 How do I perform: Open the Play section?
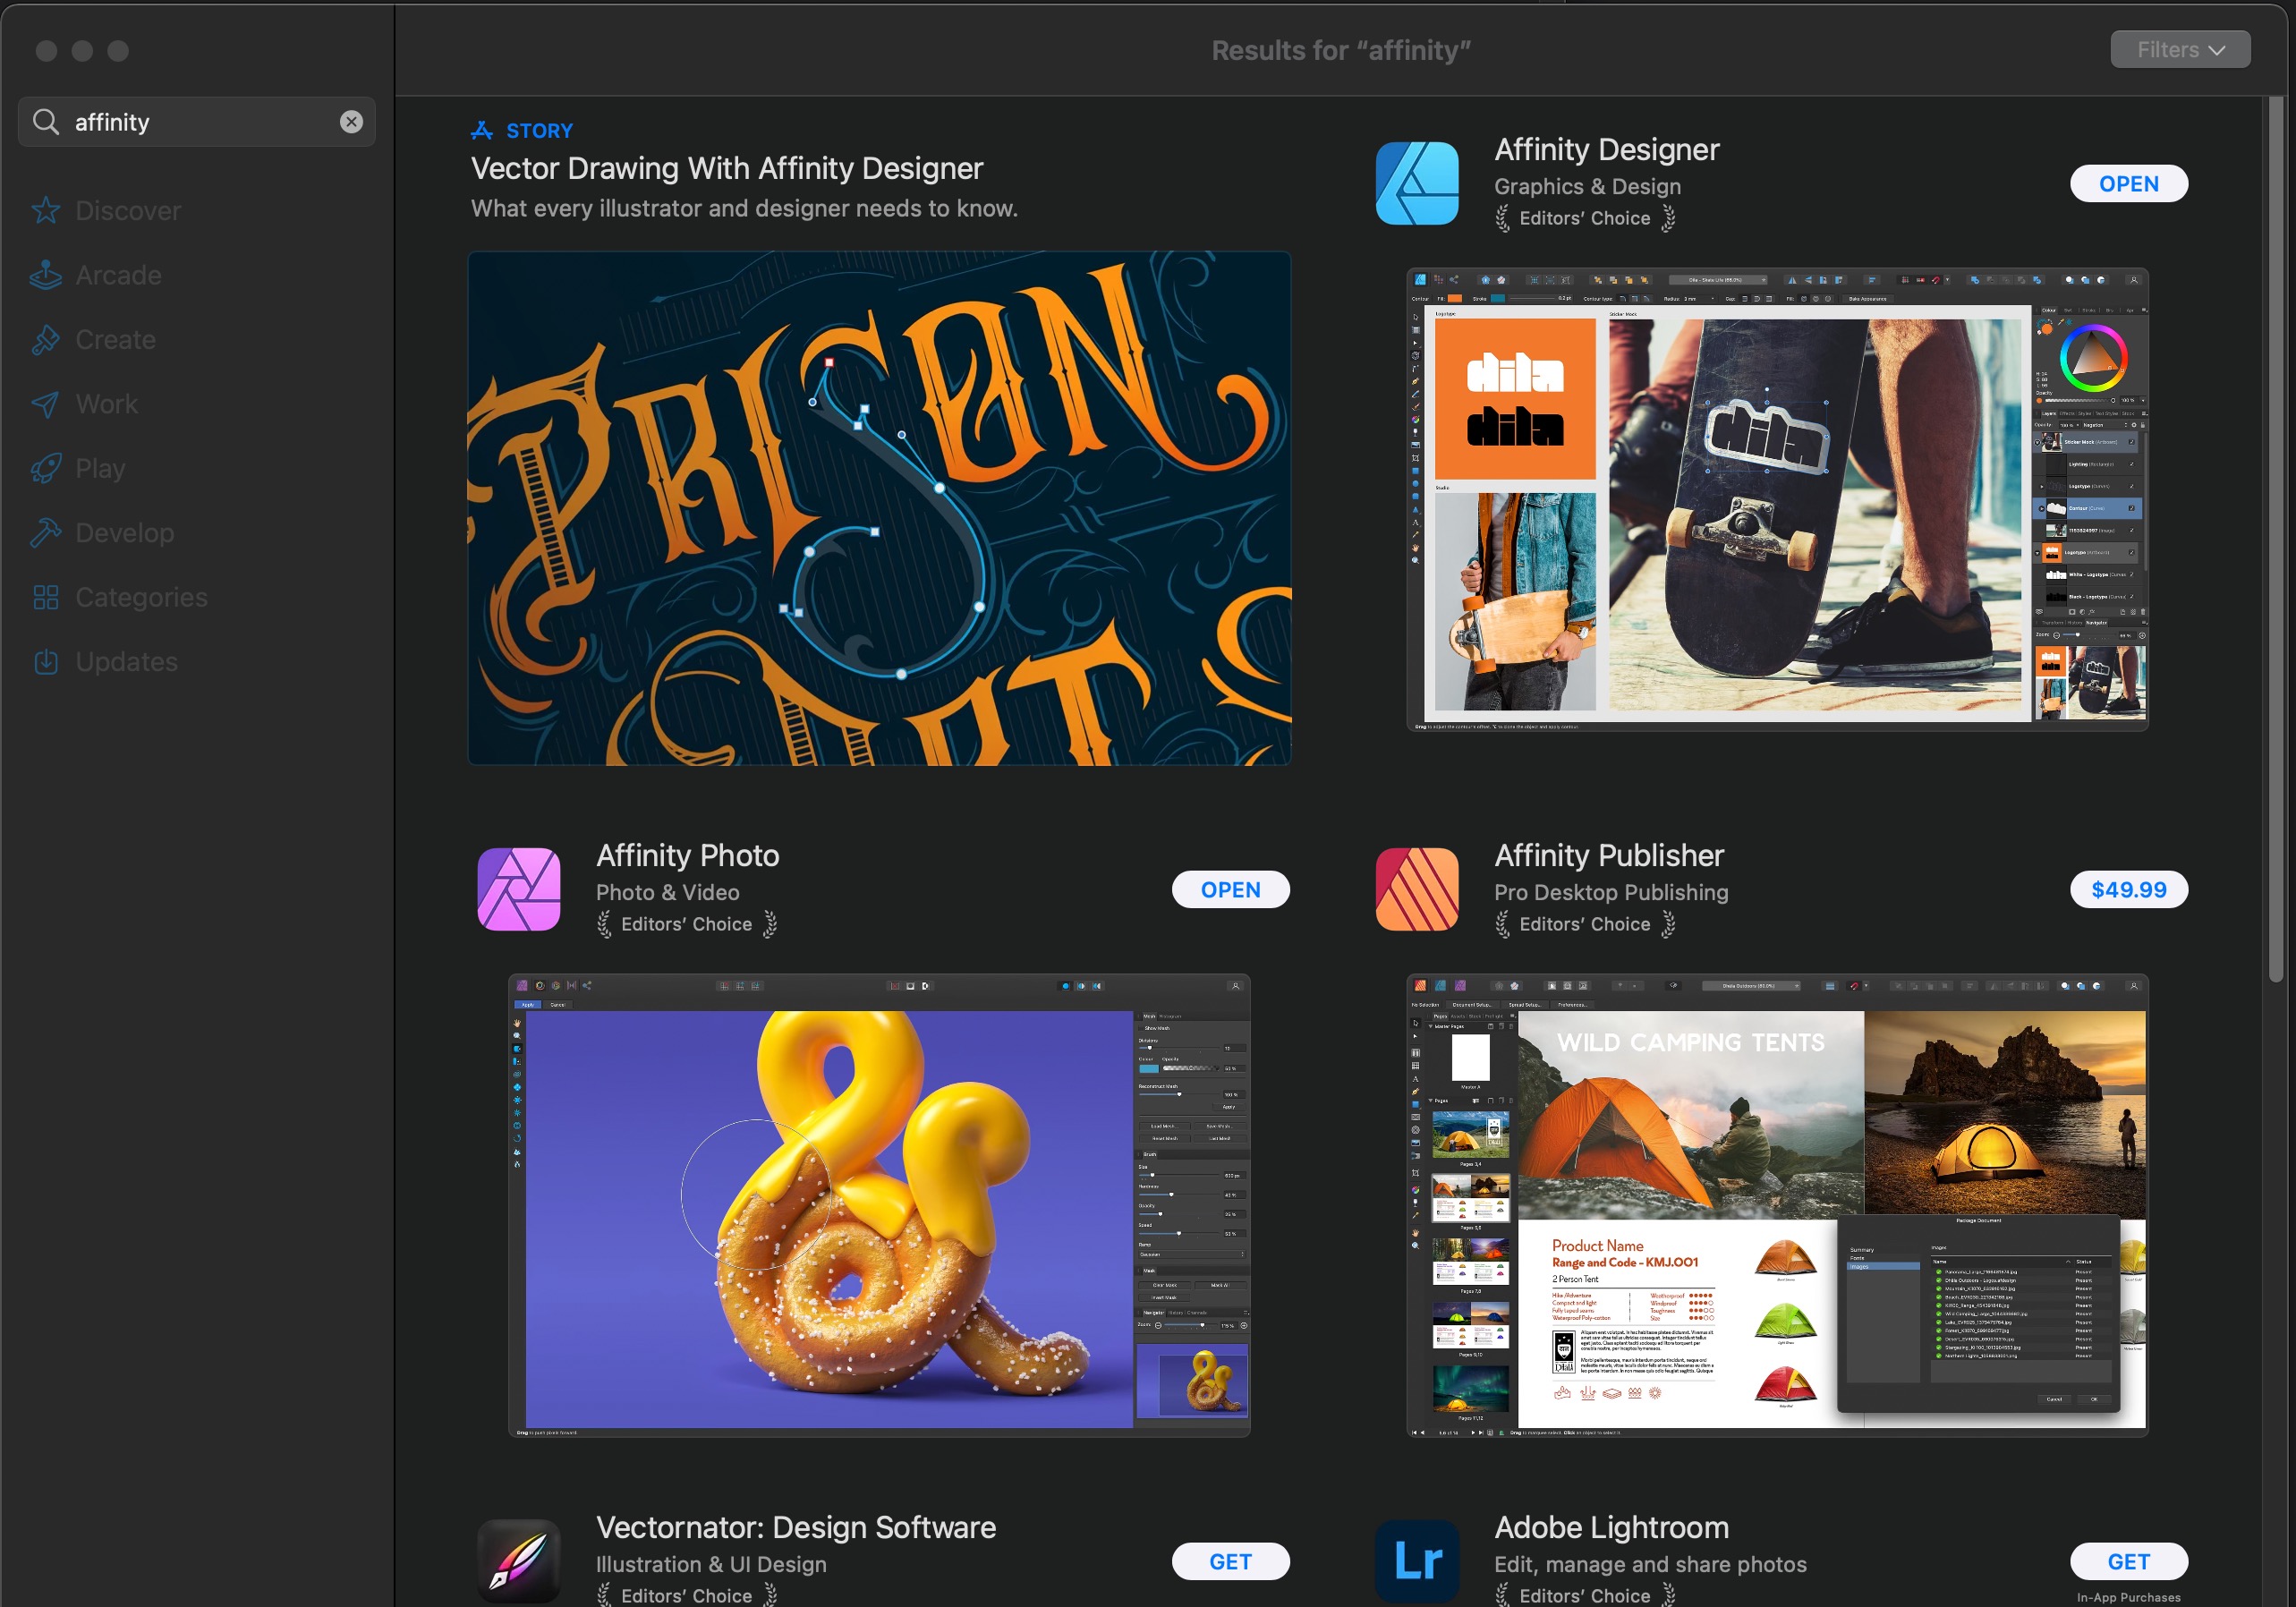tap(100, 468)
